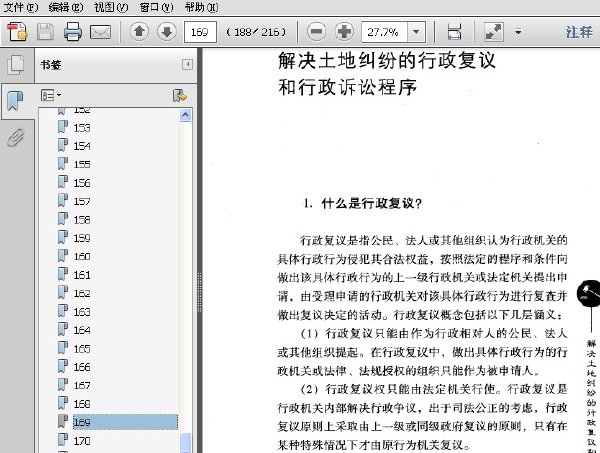This screenshot has width=600, height=453.
Task: Zoom in using the plus button
Action: pos(344,31)
